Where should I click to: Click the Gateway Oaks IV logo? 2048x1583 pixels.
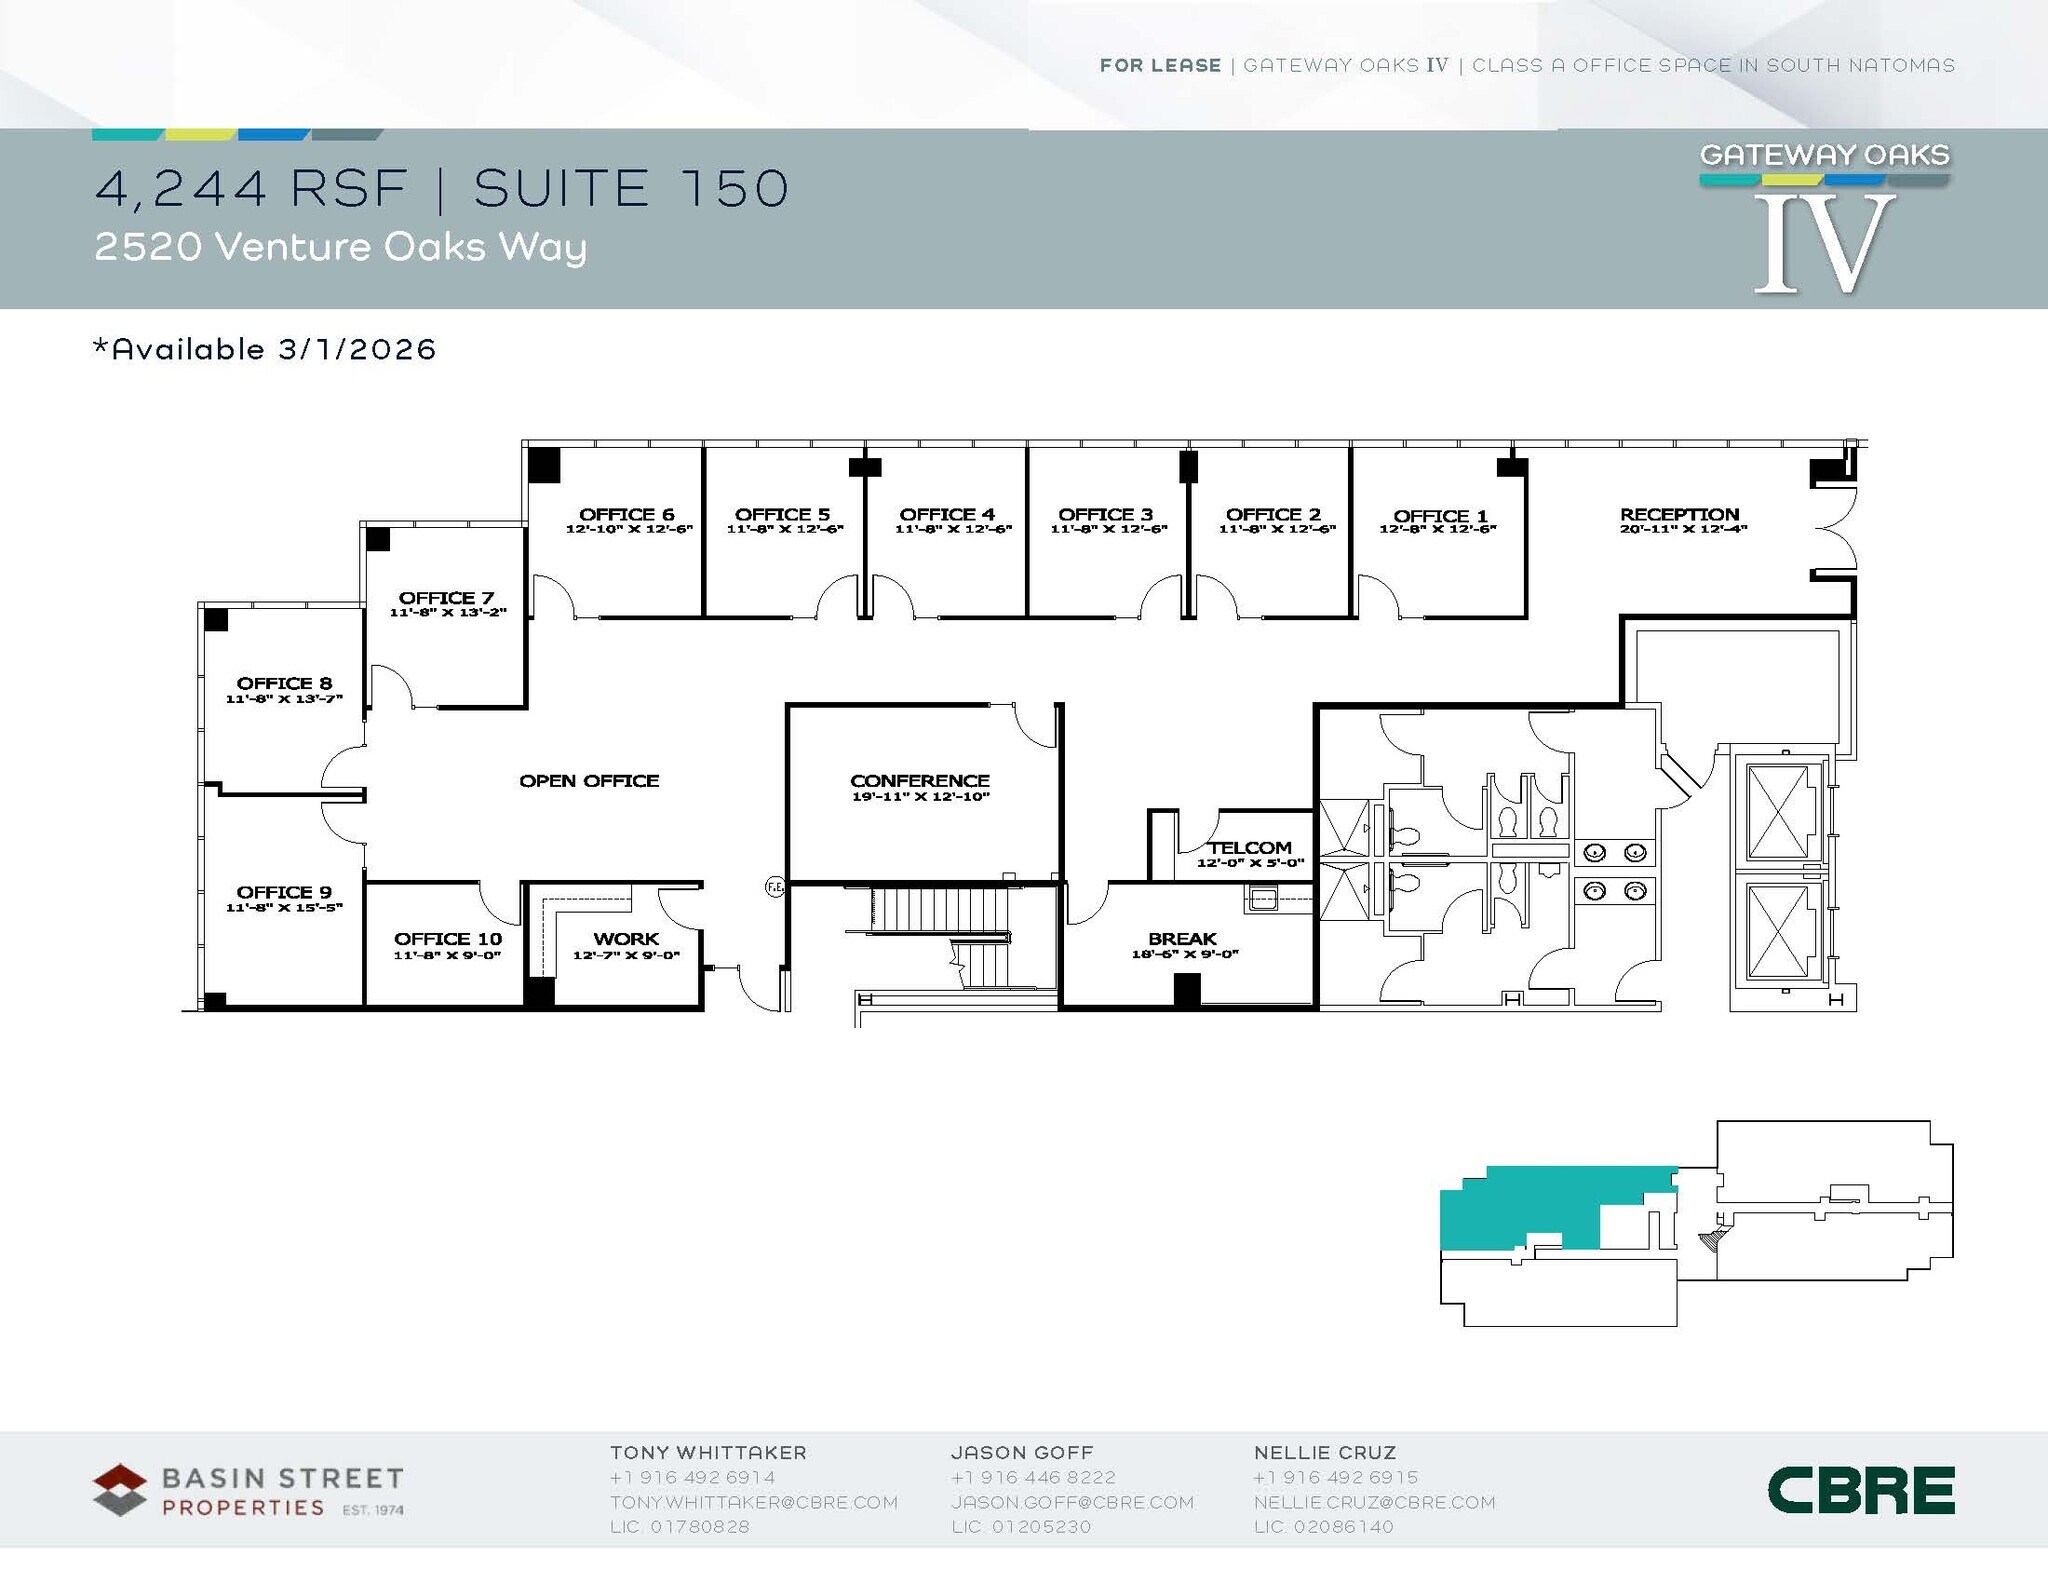pyautogui.click(x=1824, y=218)
